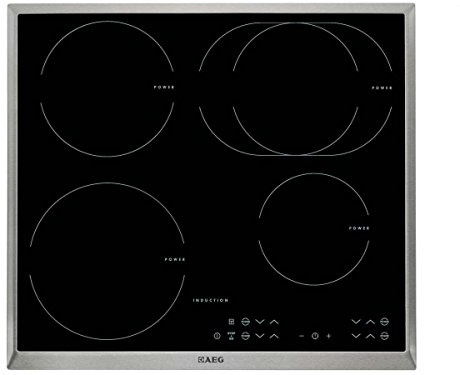Viewport: 460px width, 375px height.
Task: Lower heat with the upper-left down arrow
Action: [x=260, y=322]
